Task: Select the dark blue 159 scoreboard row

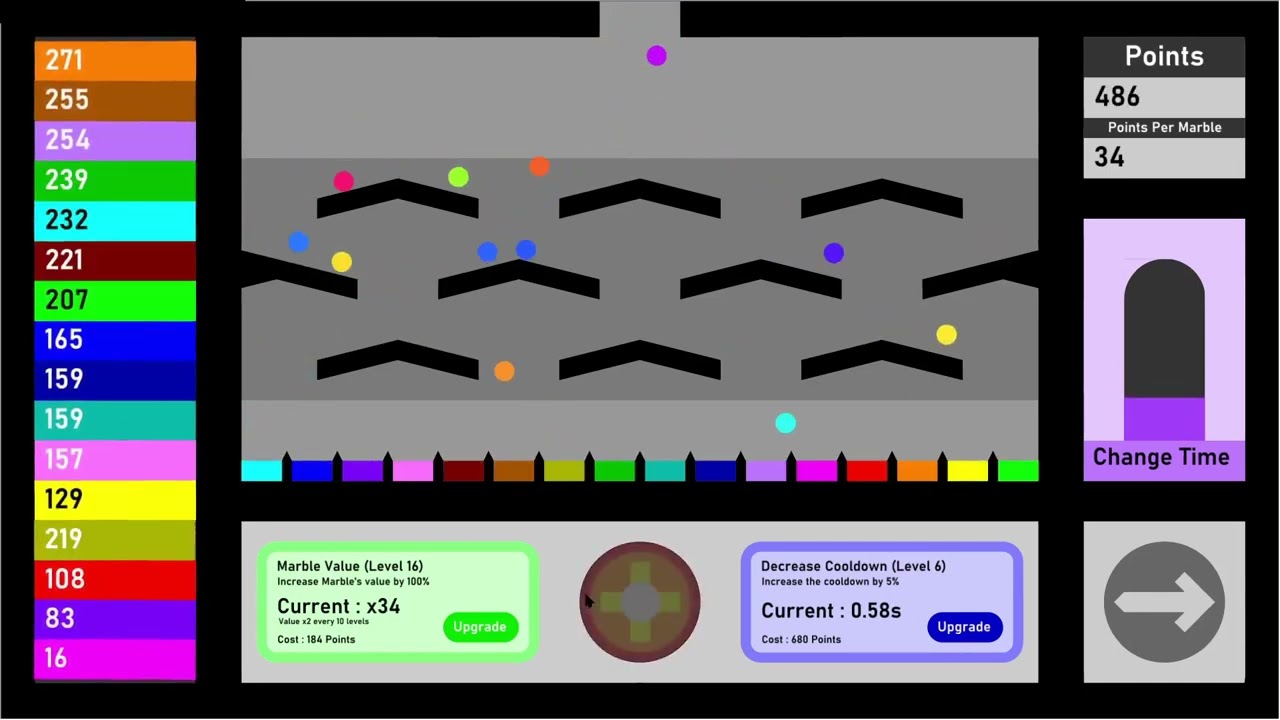Action: point(115,379)
